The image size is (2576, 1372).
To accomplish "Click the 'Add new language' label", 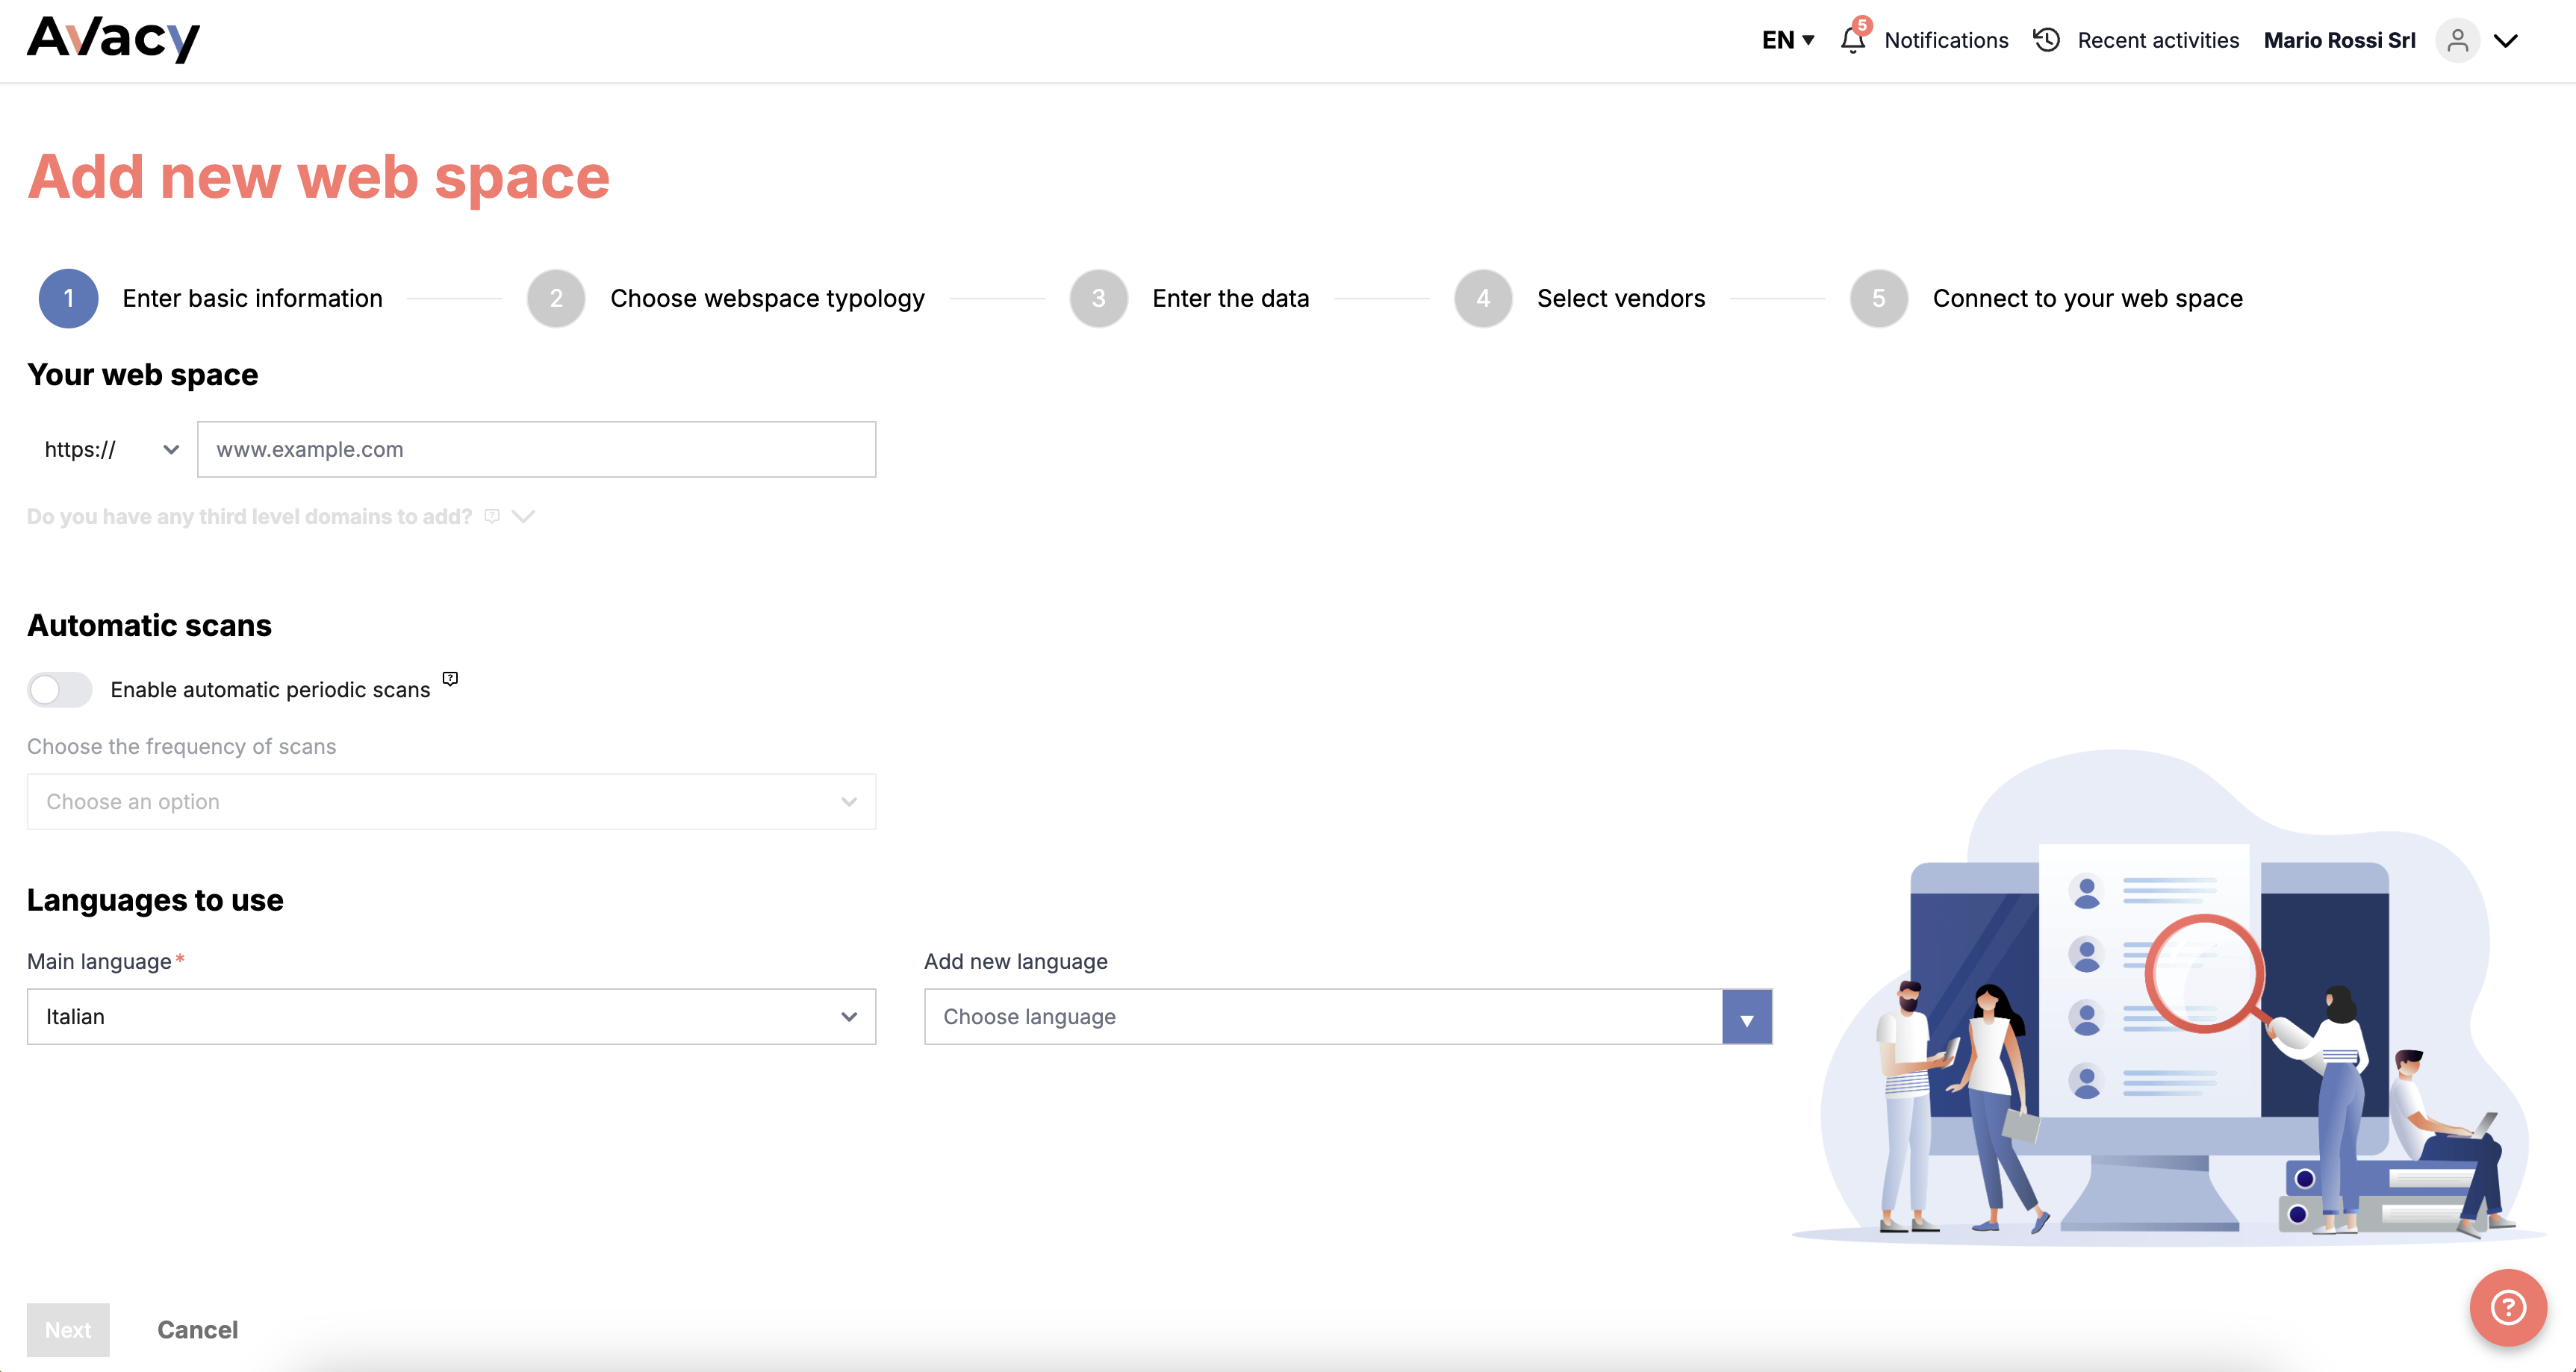I will point(1015,961).
